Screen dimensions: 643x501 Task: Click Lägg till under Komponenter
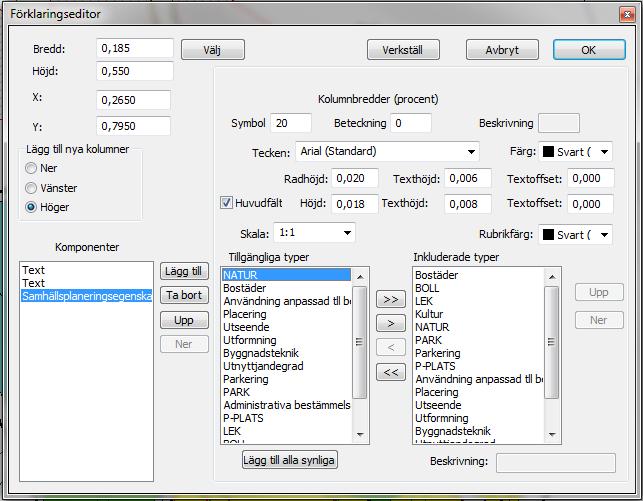(184, 271)
